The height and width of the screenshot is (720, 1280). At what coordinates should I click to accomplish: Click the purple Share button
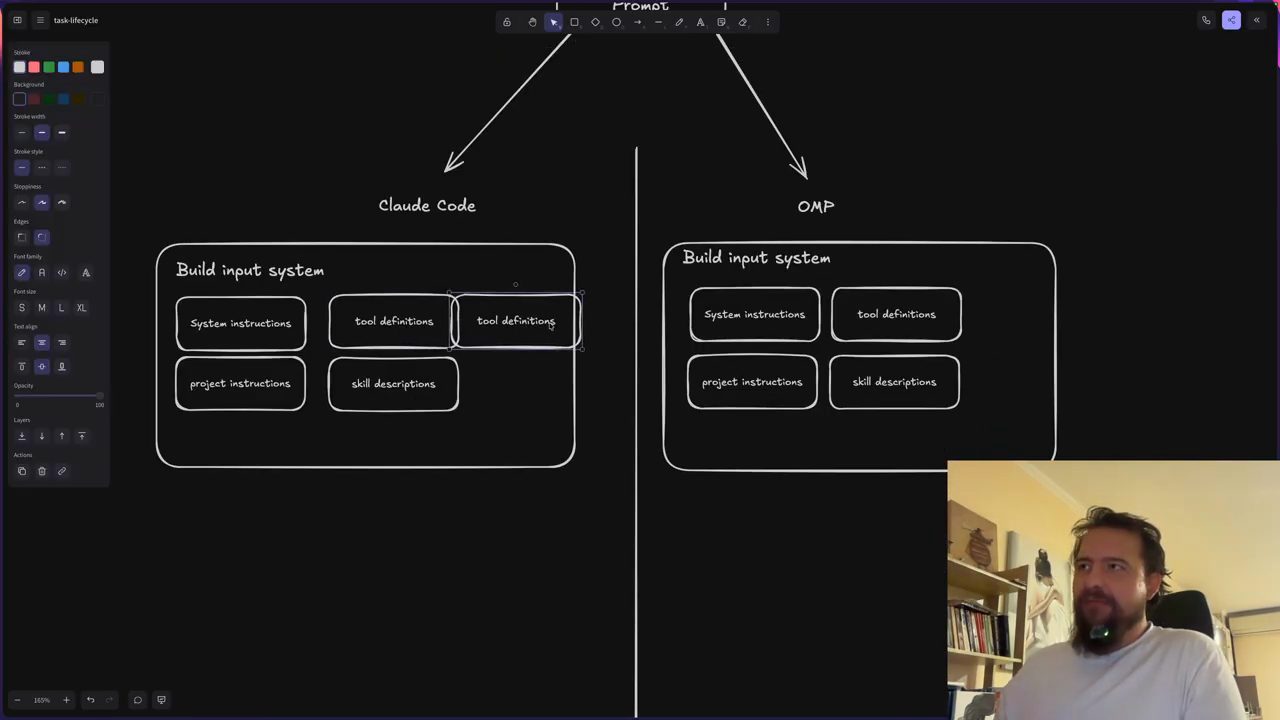1231,20
